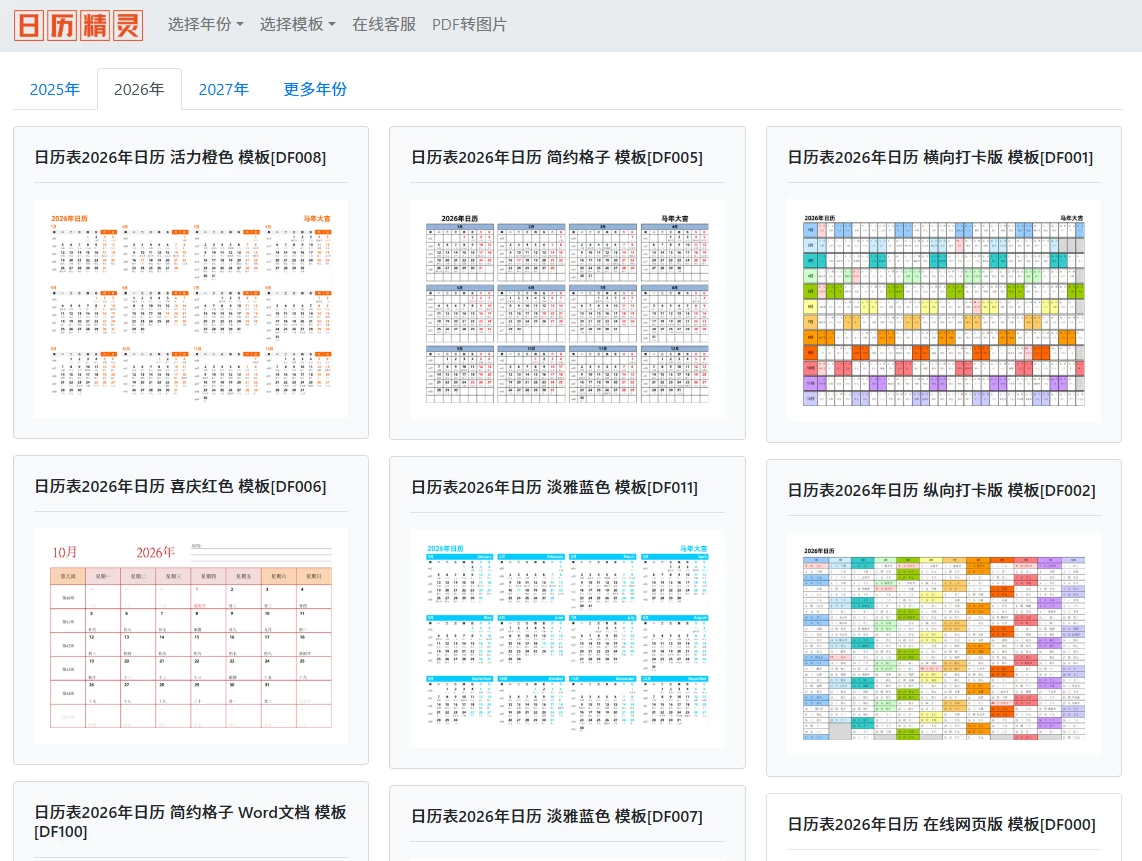Open the 活力橙色 DF008 calendar thumbnail
The image size is (1142, 861).
click(x=190, y=308)
